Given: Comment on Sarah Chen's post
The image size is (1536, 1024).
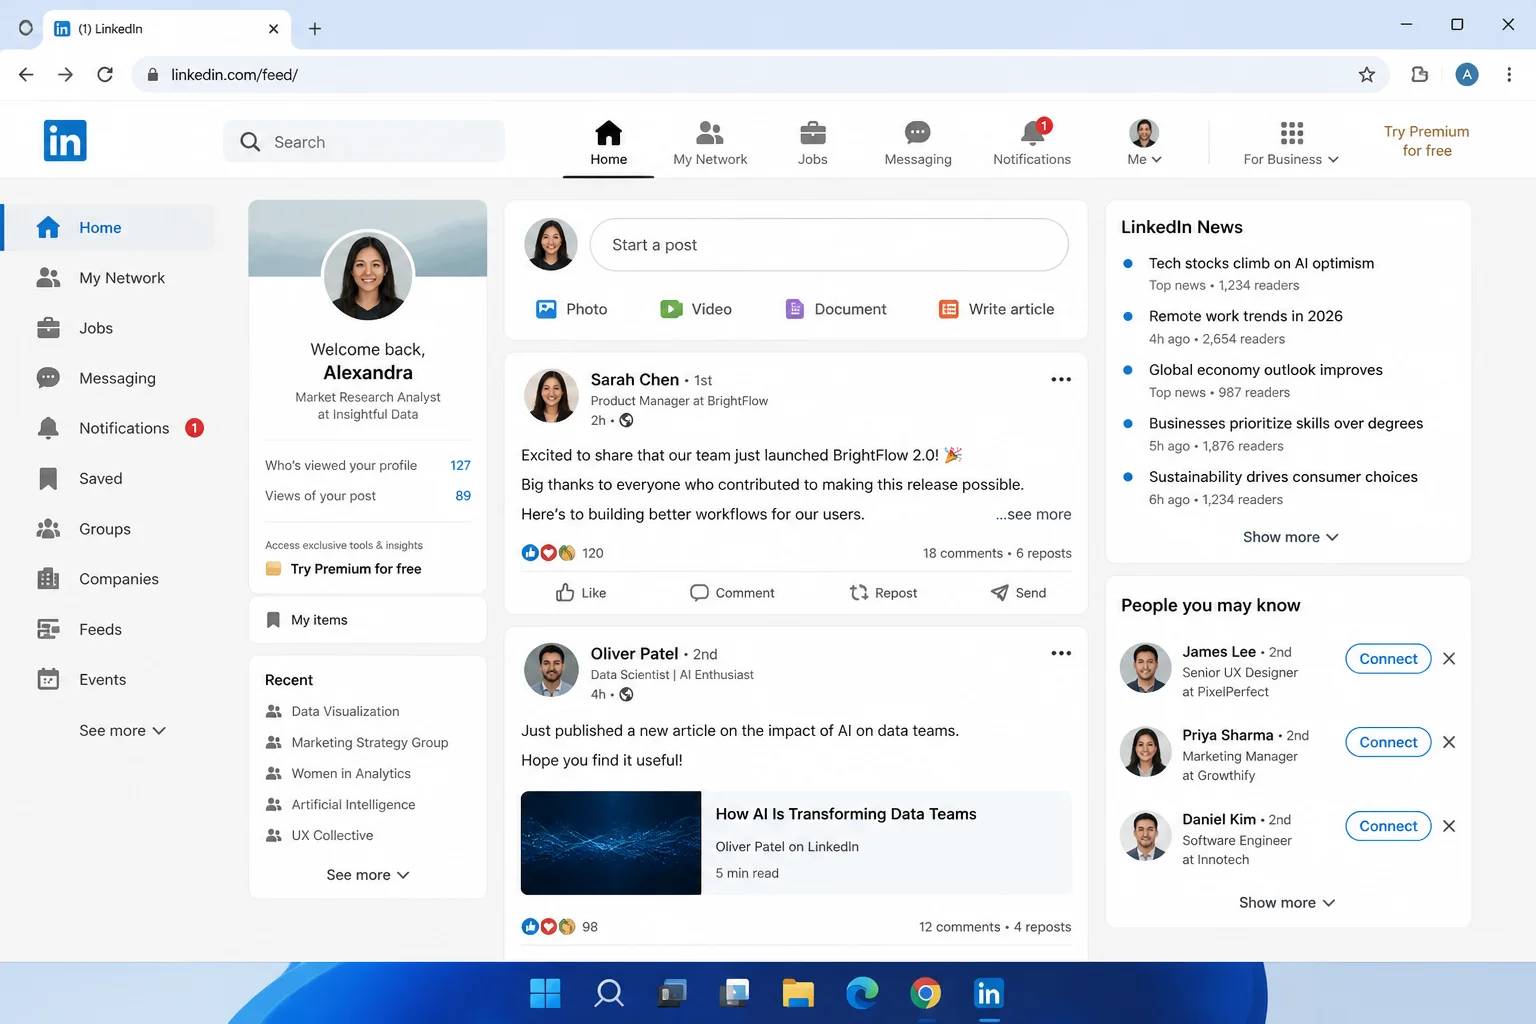Looking at the screenshot, I should coord(732,593).
